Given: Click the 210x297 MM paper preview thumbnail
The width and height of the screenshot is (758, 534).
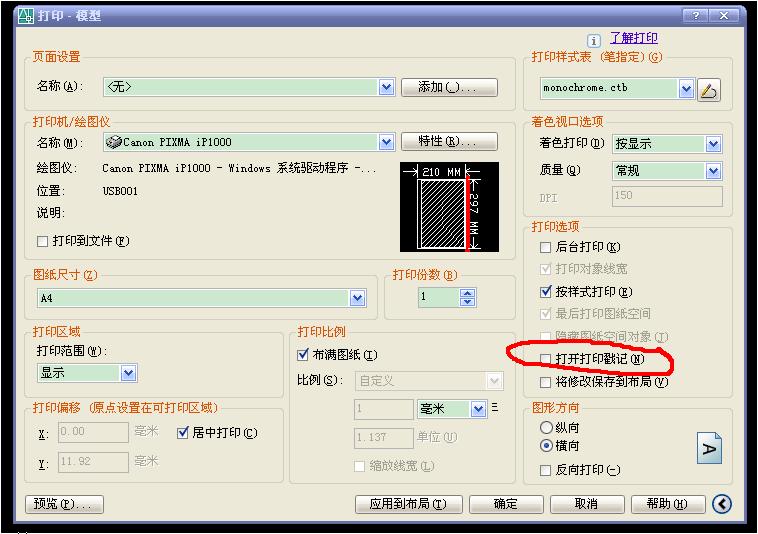Looking at the screenshot, I should (449, 207).
